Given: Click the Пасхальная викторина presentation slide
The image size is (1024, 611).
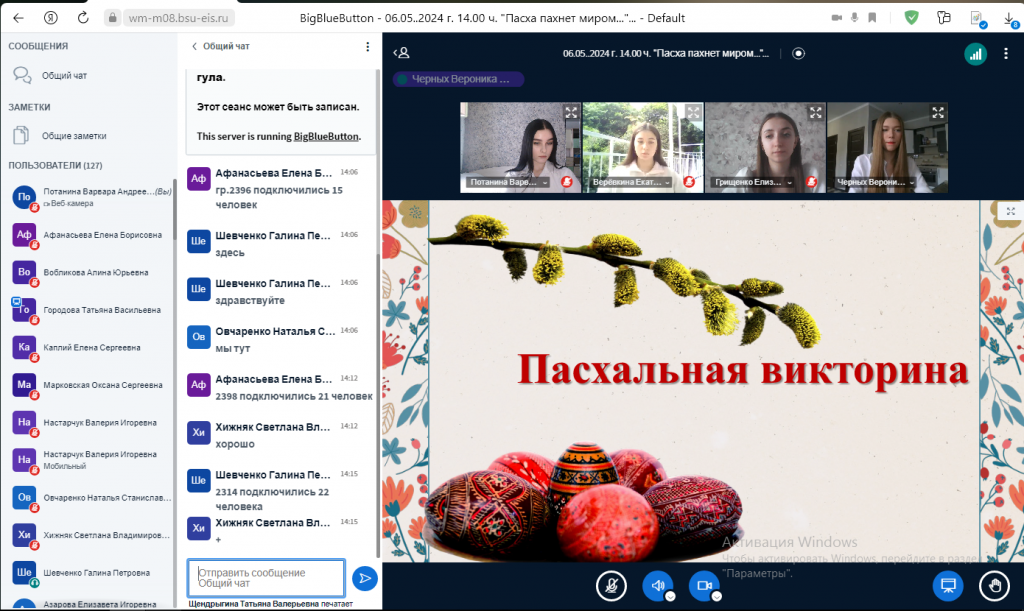Looking at the screenshot, I should tap(703, 381).
